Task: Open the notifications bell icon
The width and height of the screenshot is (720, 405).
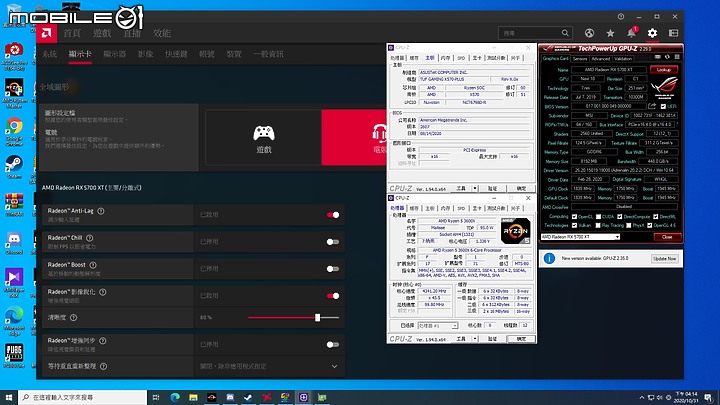Action: click(631, 33)
